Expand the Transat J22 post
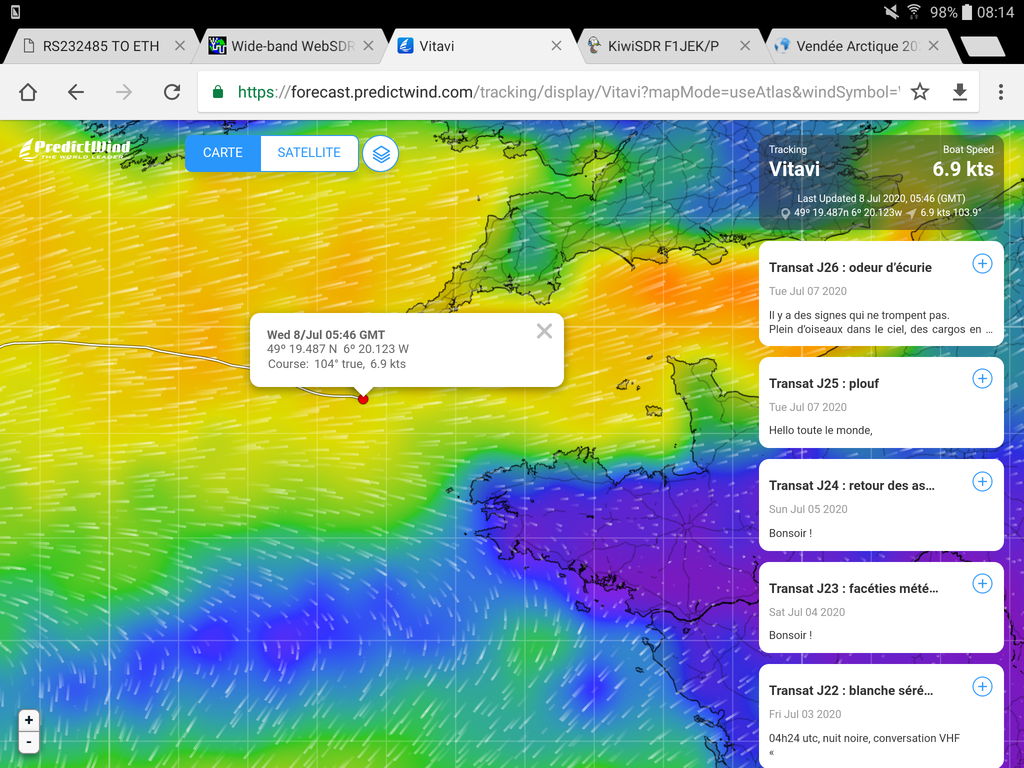The height and width of the screenshot is (768, 1024). (982, 686)
